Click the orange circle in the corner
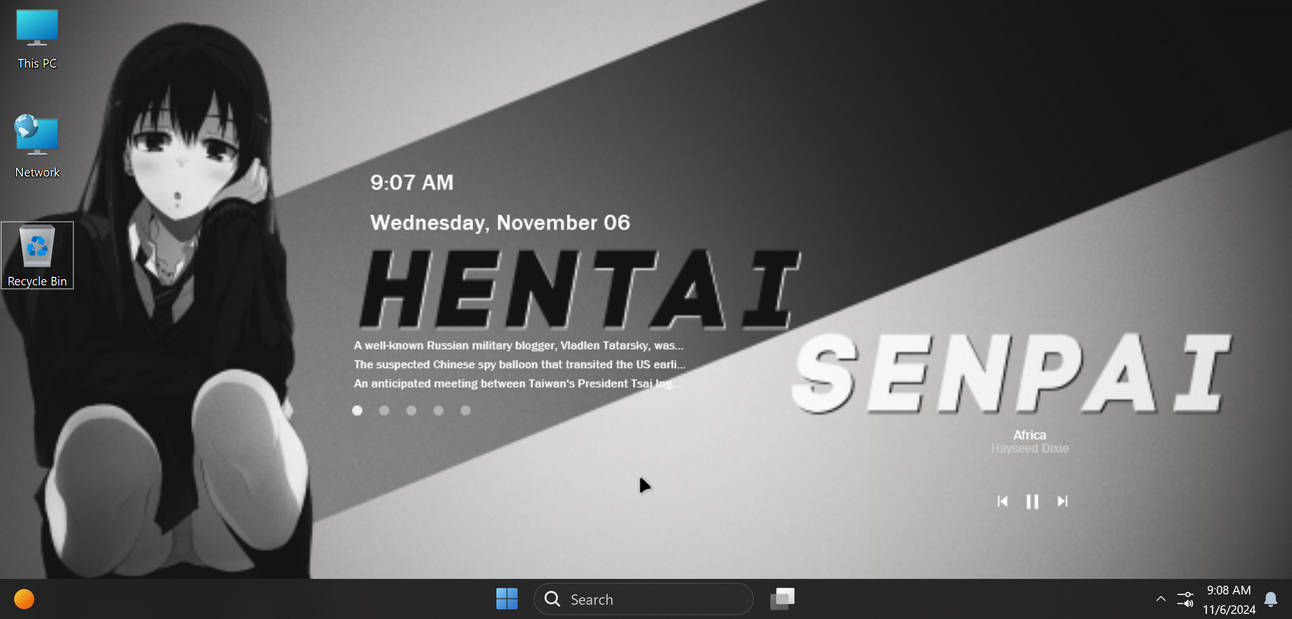This screenshot has width=1292, height=619. 24,598
